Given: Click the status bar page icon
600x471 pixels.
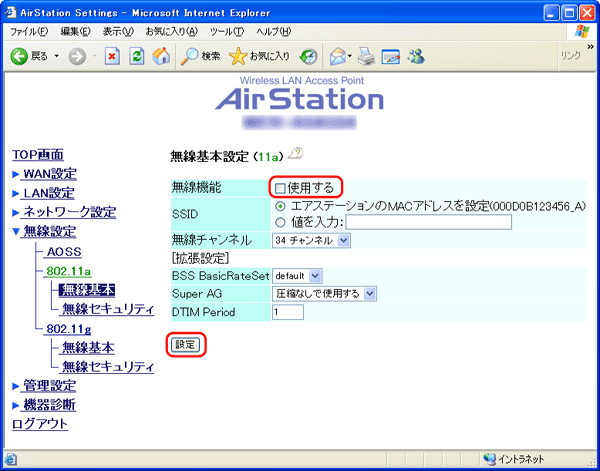Looking at the screenshot, I should (x=11, y=459).
